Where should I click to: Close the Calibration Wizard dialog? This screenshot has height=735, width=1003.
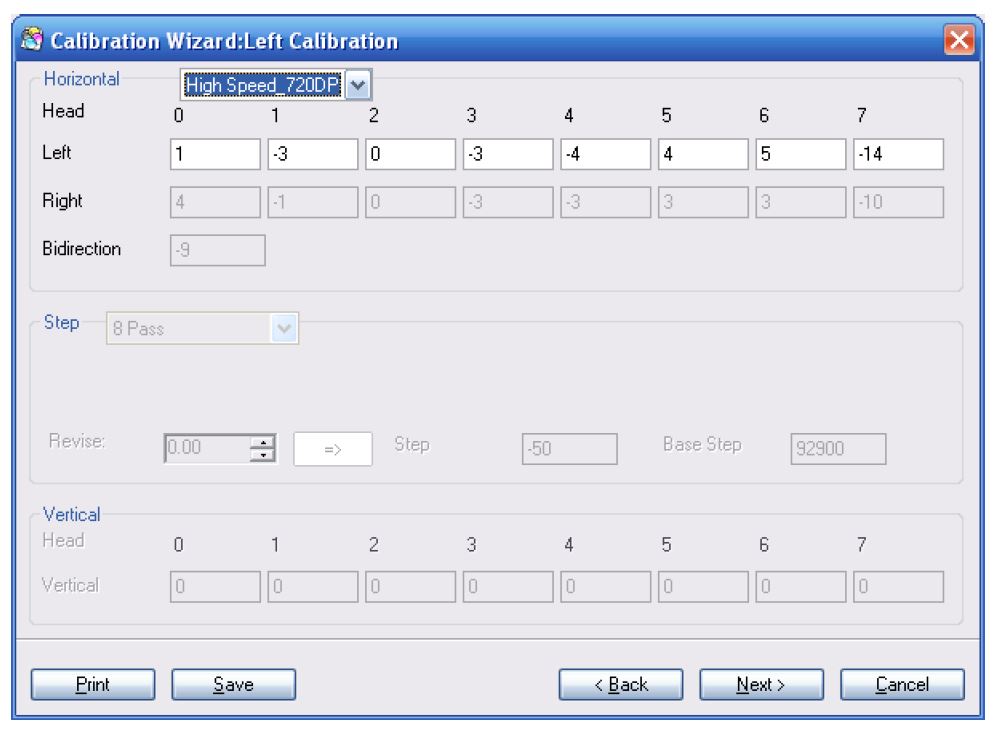click(x=958, y=41)
